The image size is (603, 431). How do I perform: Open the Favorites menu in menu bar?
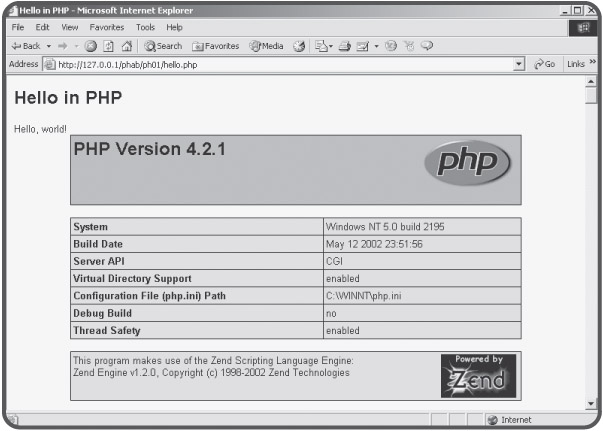point(106,27)
